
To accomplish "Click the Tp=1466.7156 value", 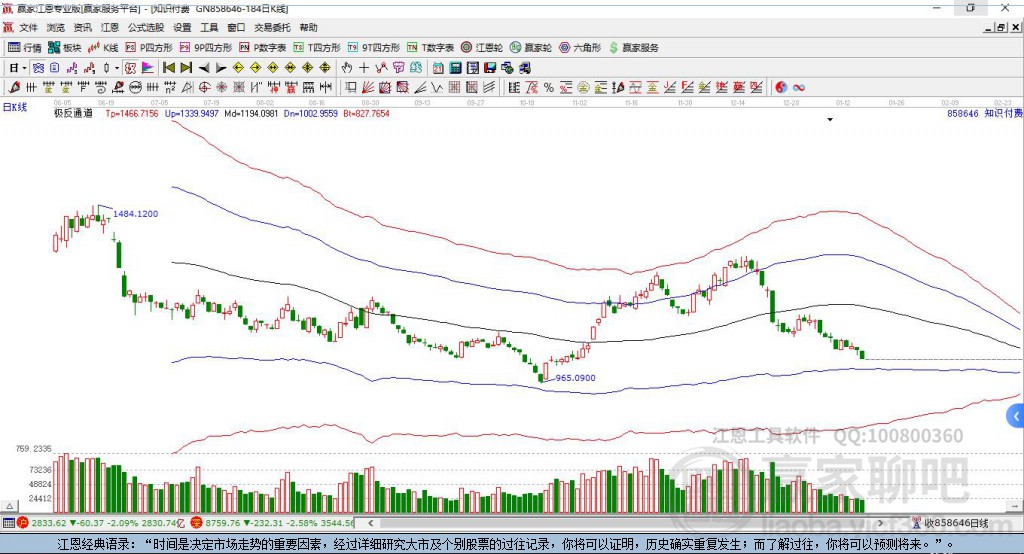I will pyautogui.click(x=132, y=114).
